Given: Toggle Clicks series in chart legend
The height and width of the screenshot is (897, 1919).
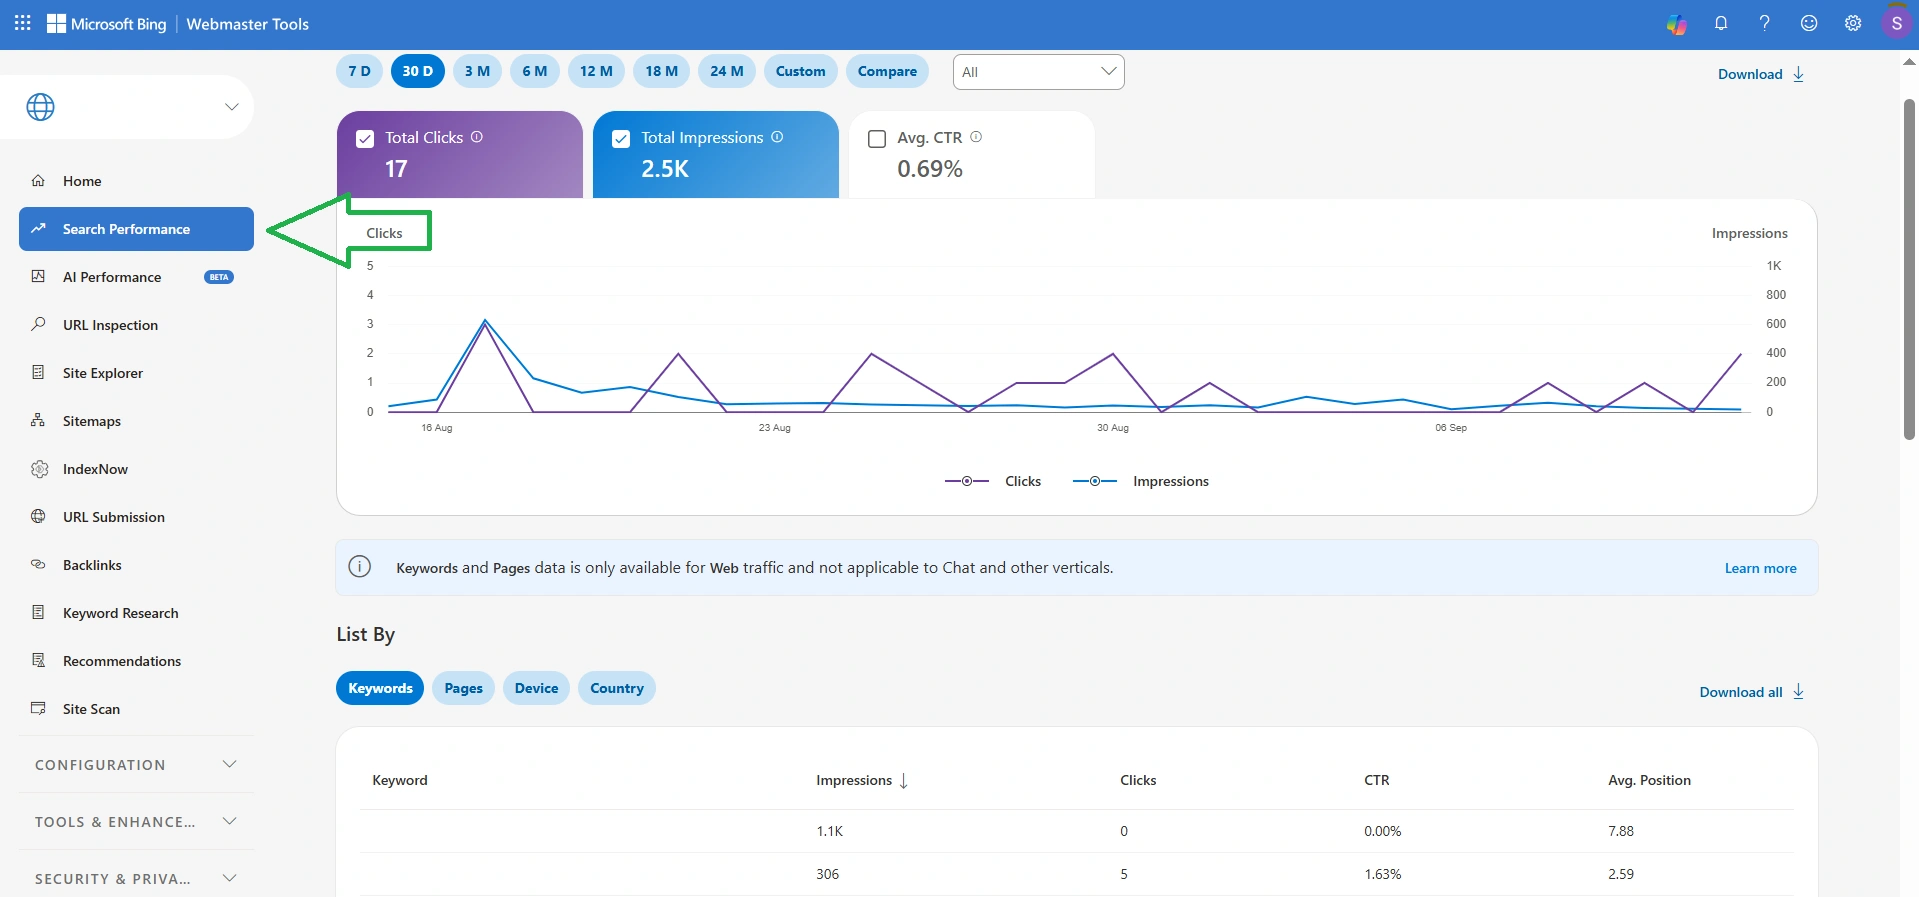Looking at the screenshot, I should click(x=993, y=481).
